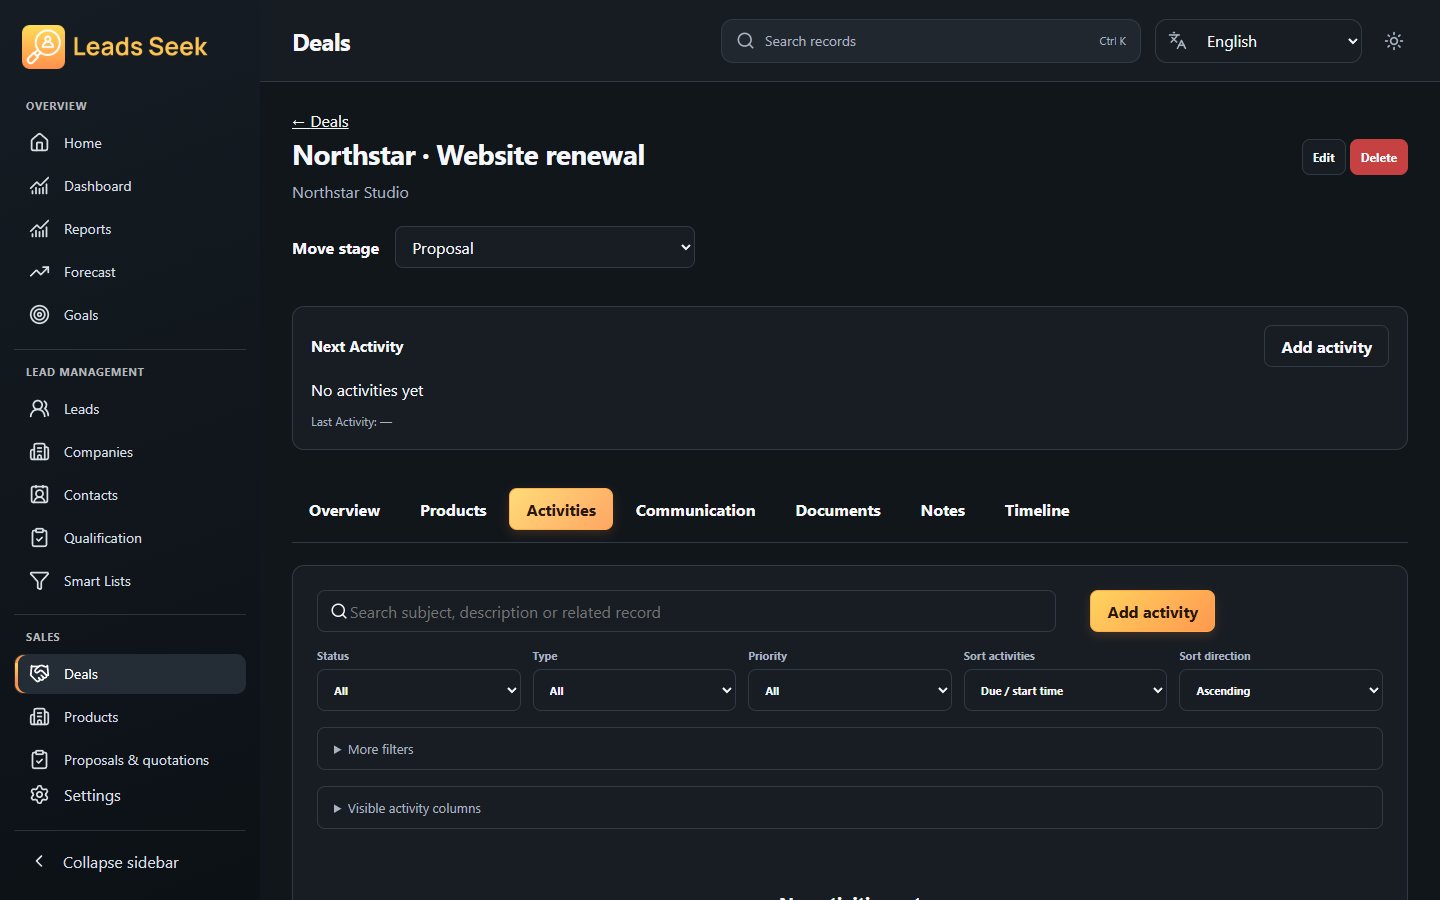Open Home via its house icon
This screenshot has height=900, width=1440.
39,143
